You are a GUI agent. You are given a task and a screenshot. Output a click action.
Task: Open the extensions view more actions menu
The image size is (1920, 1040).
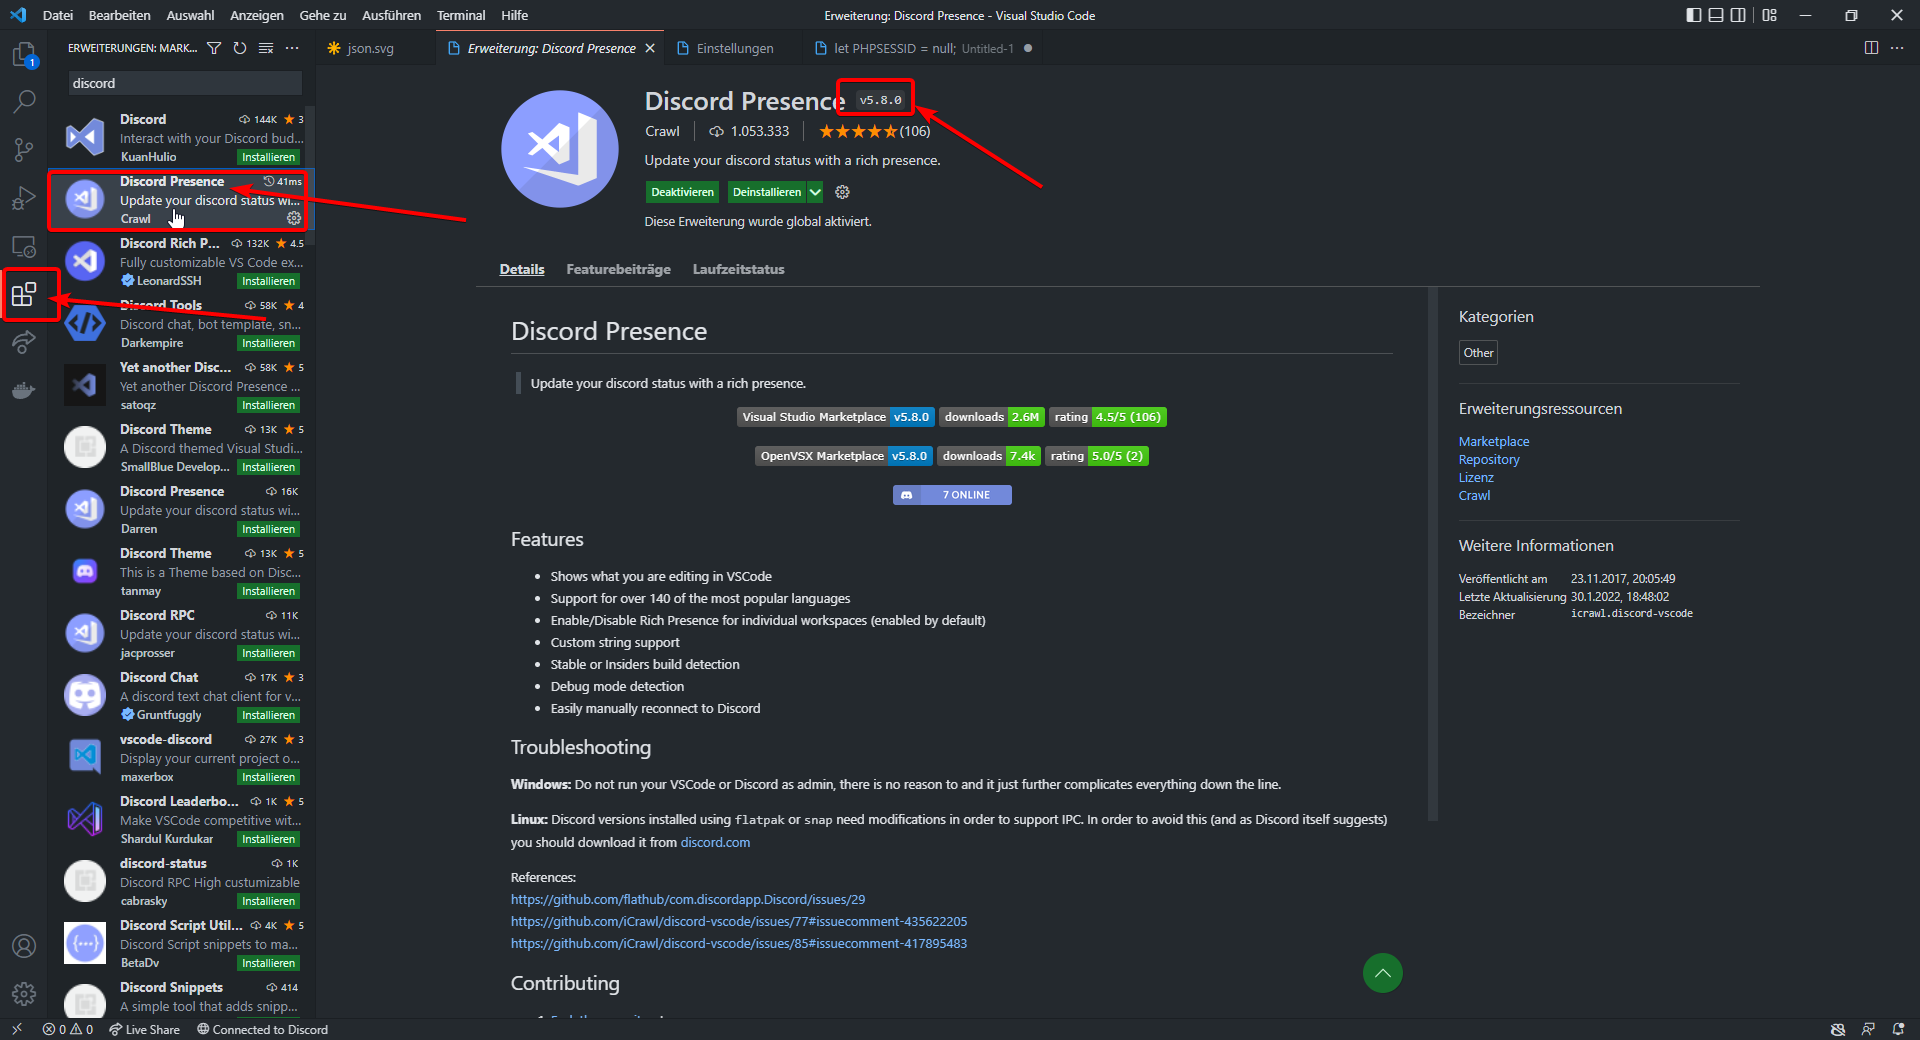pos(292,48)
